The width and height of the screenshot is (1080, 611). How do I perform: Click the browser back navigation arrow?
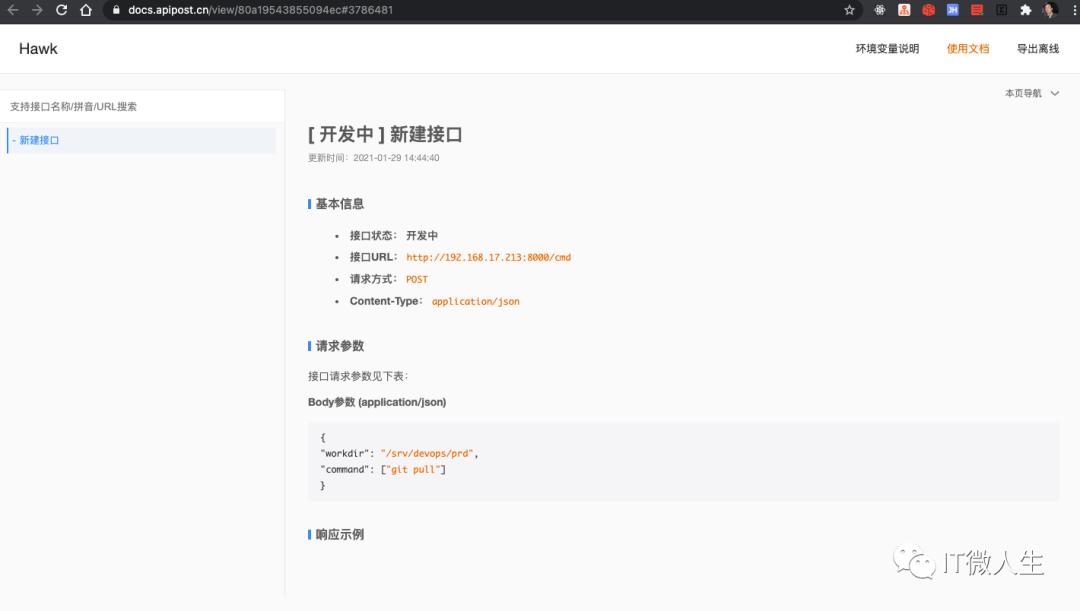[14, 11]
